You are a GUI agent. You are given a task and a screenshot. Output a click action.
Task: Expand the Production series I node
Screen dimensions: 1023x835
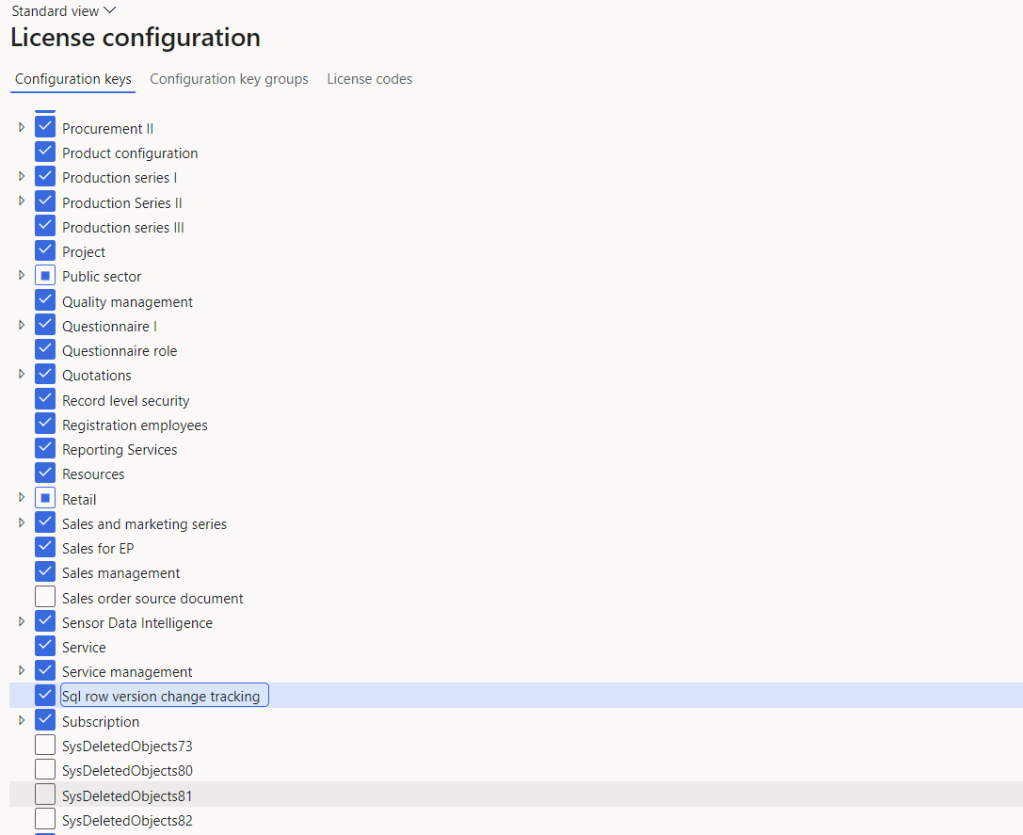pos(22,177)
